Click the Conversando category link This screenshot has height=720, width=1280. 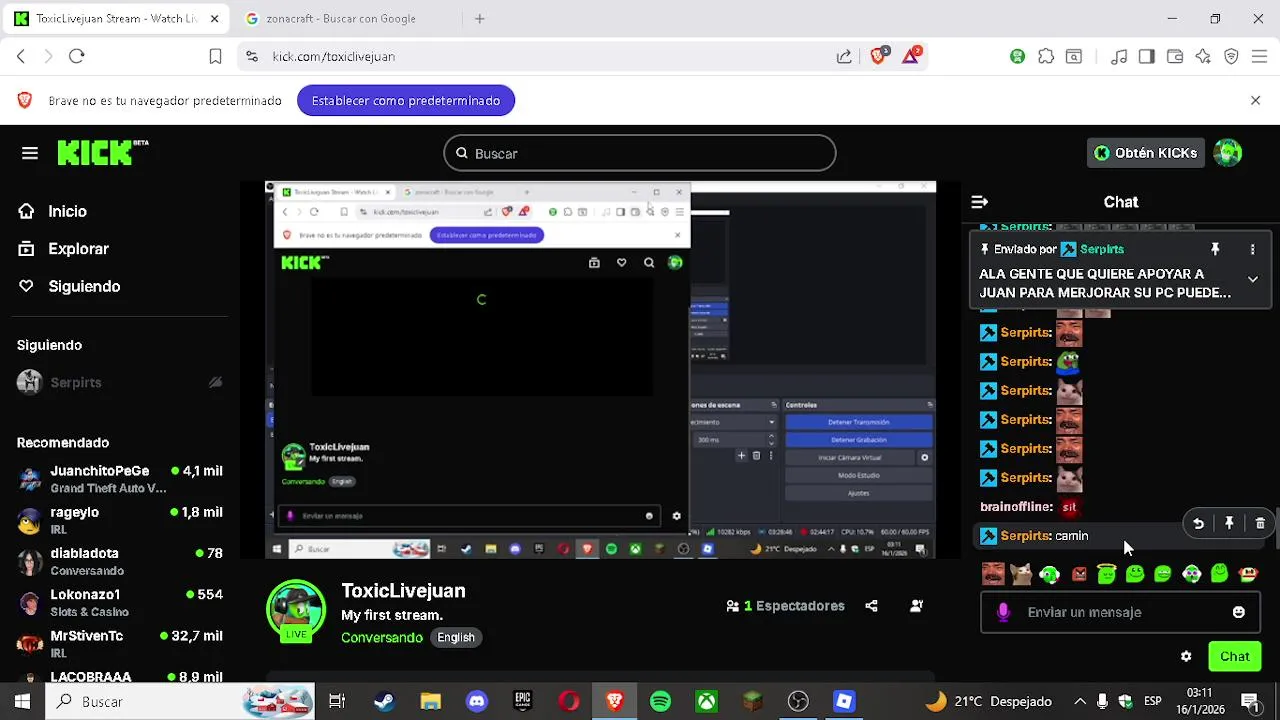[x=382, y=637]
